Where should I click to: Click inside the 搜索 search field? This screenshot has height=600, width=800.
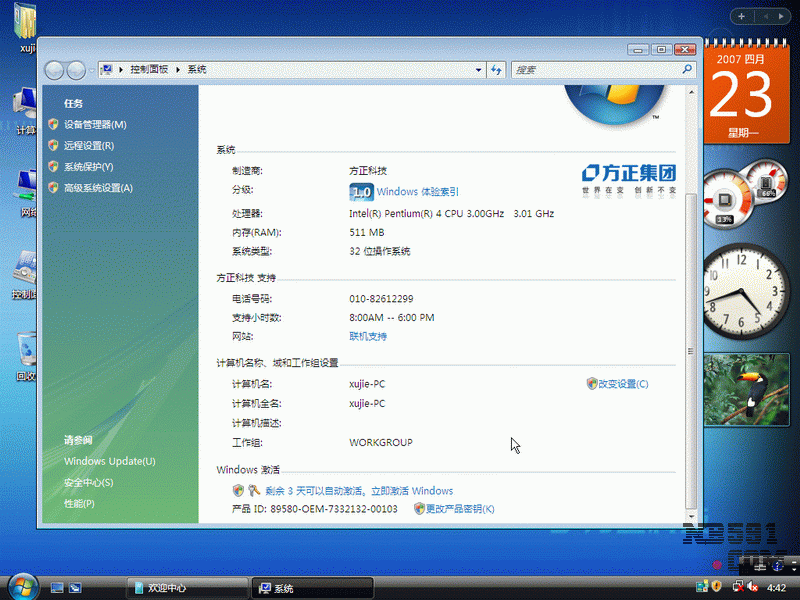(x=595, y=70)
